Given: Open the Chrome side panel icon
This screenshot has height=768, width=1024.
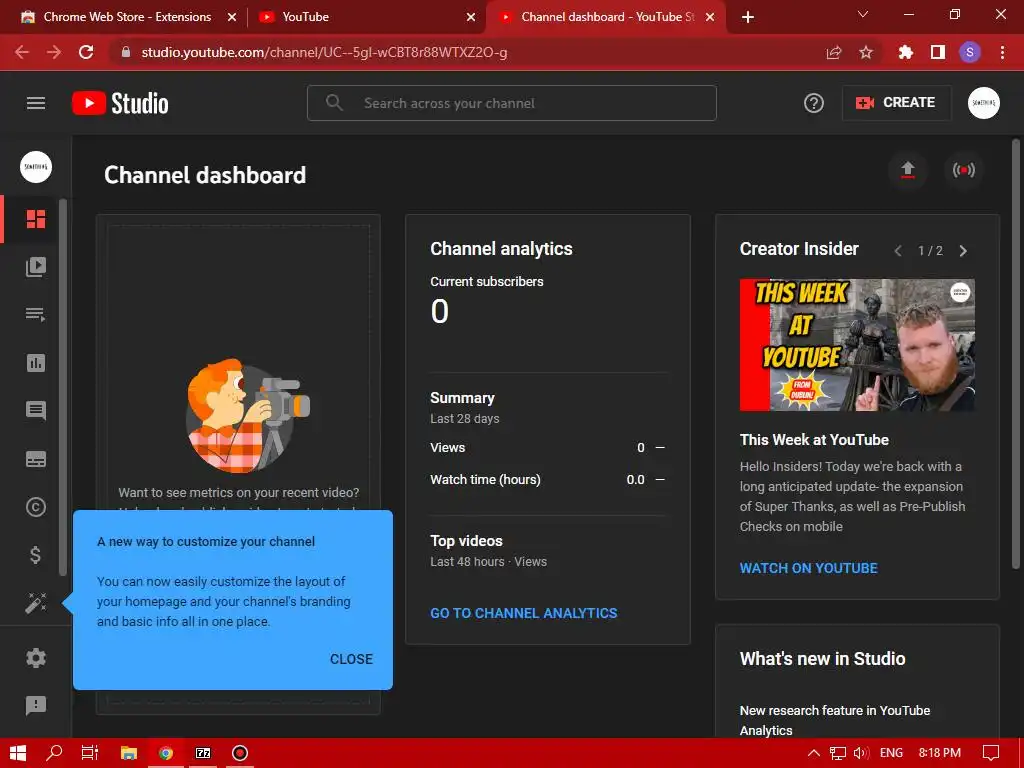Looking at the screenshot, I should coord(938,52).
